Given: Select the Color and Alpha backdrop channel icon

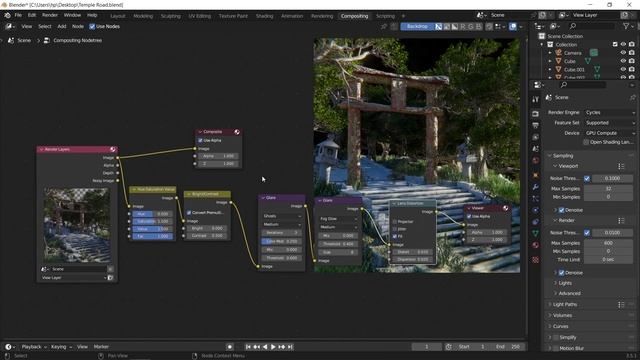Looking at the screenshot, I should pos(438,27).
